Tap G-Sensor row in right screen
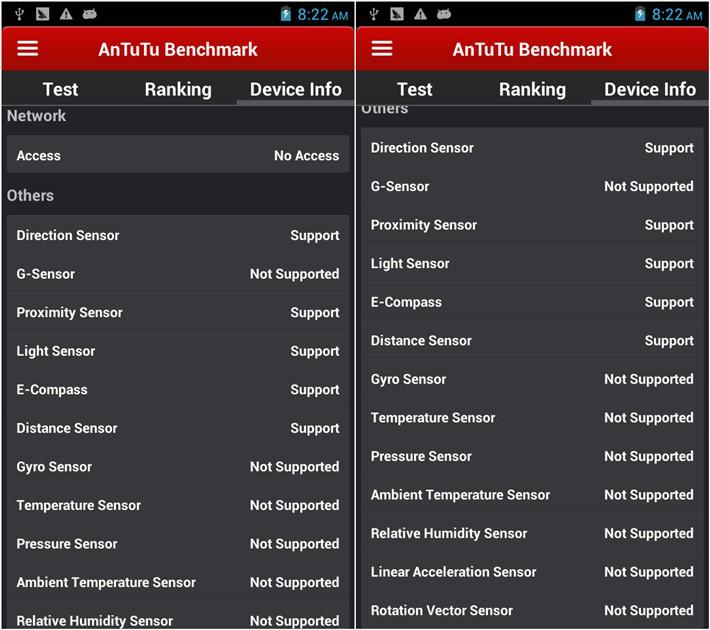This screenshot has height=630, width=710. click(532, 186)
